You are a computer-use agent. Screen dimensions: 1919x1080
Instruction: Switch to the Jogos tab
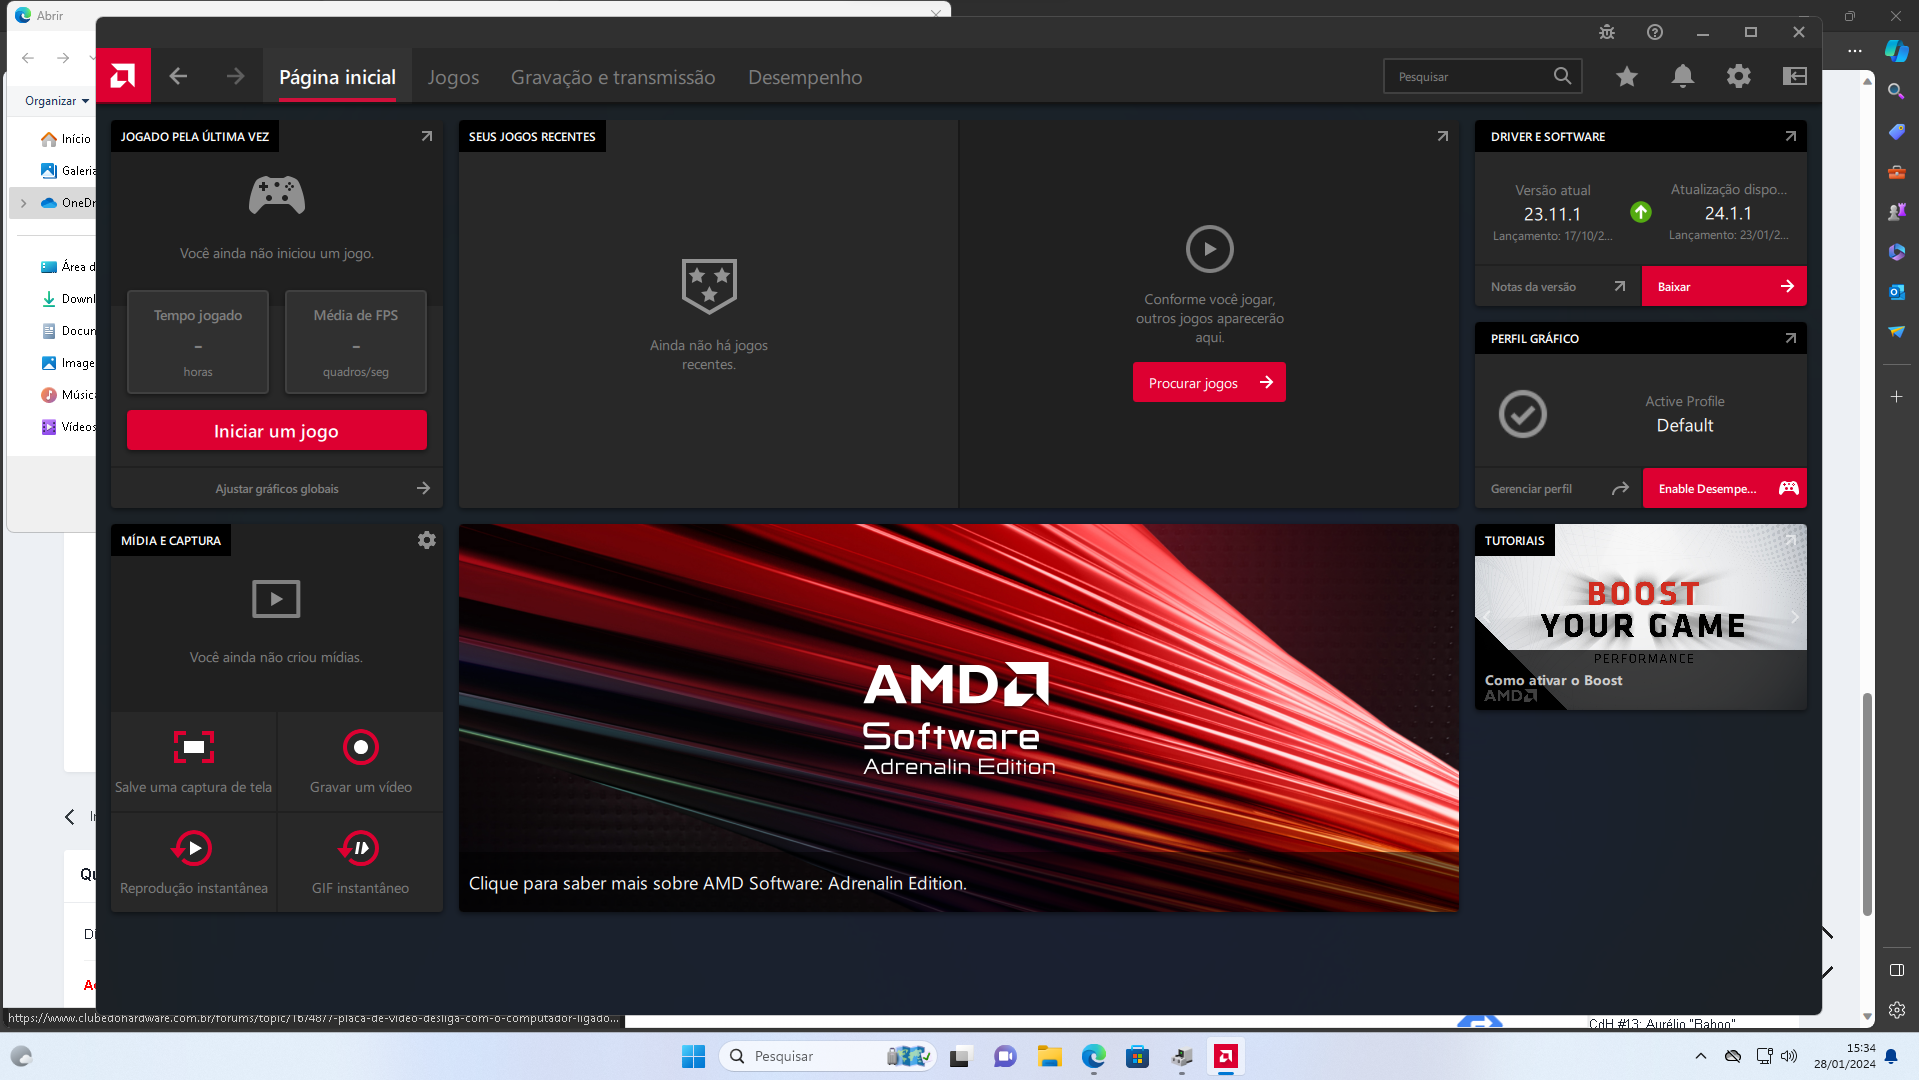coord(453,77)
